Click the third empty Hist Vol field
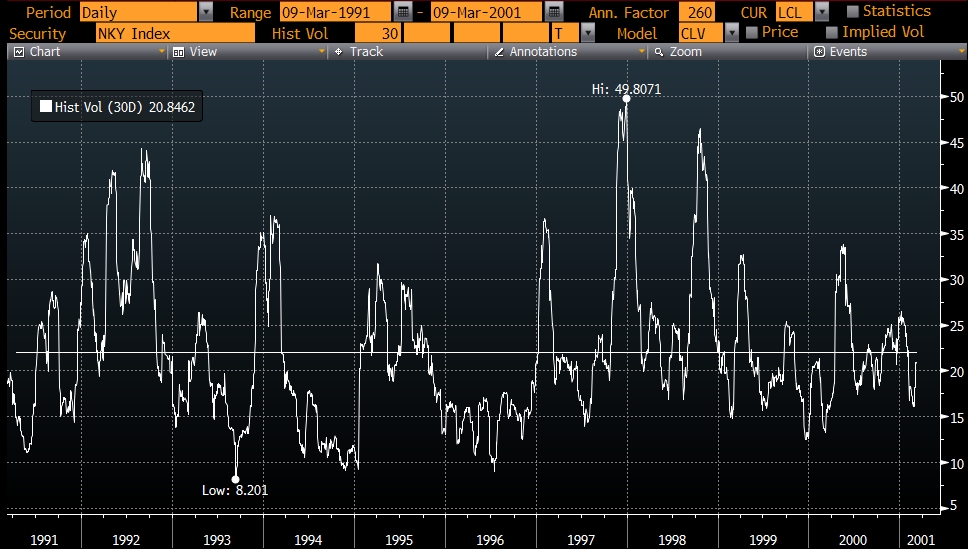The height and width of the screenshot is (549, 968). point(477,33)
